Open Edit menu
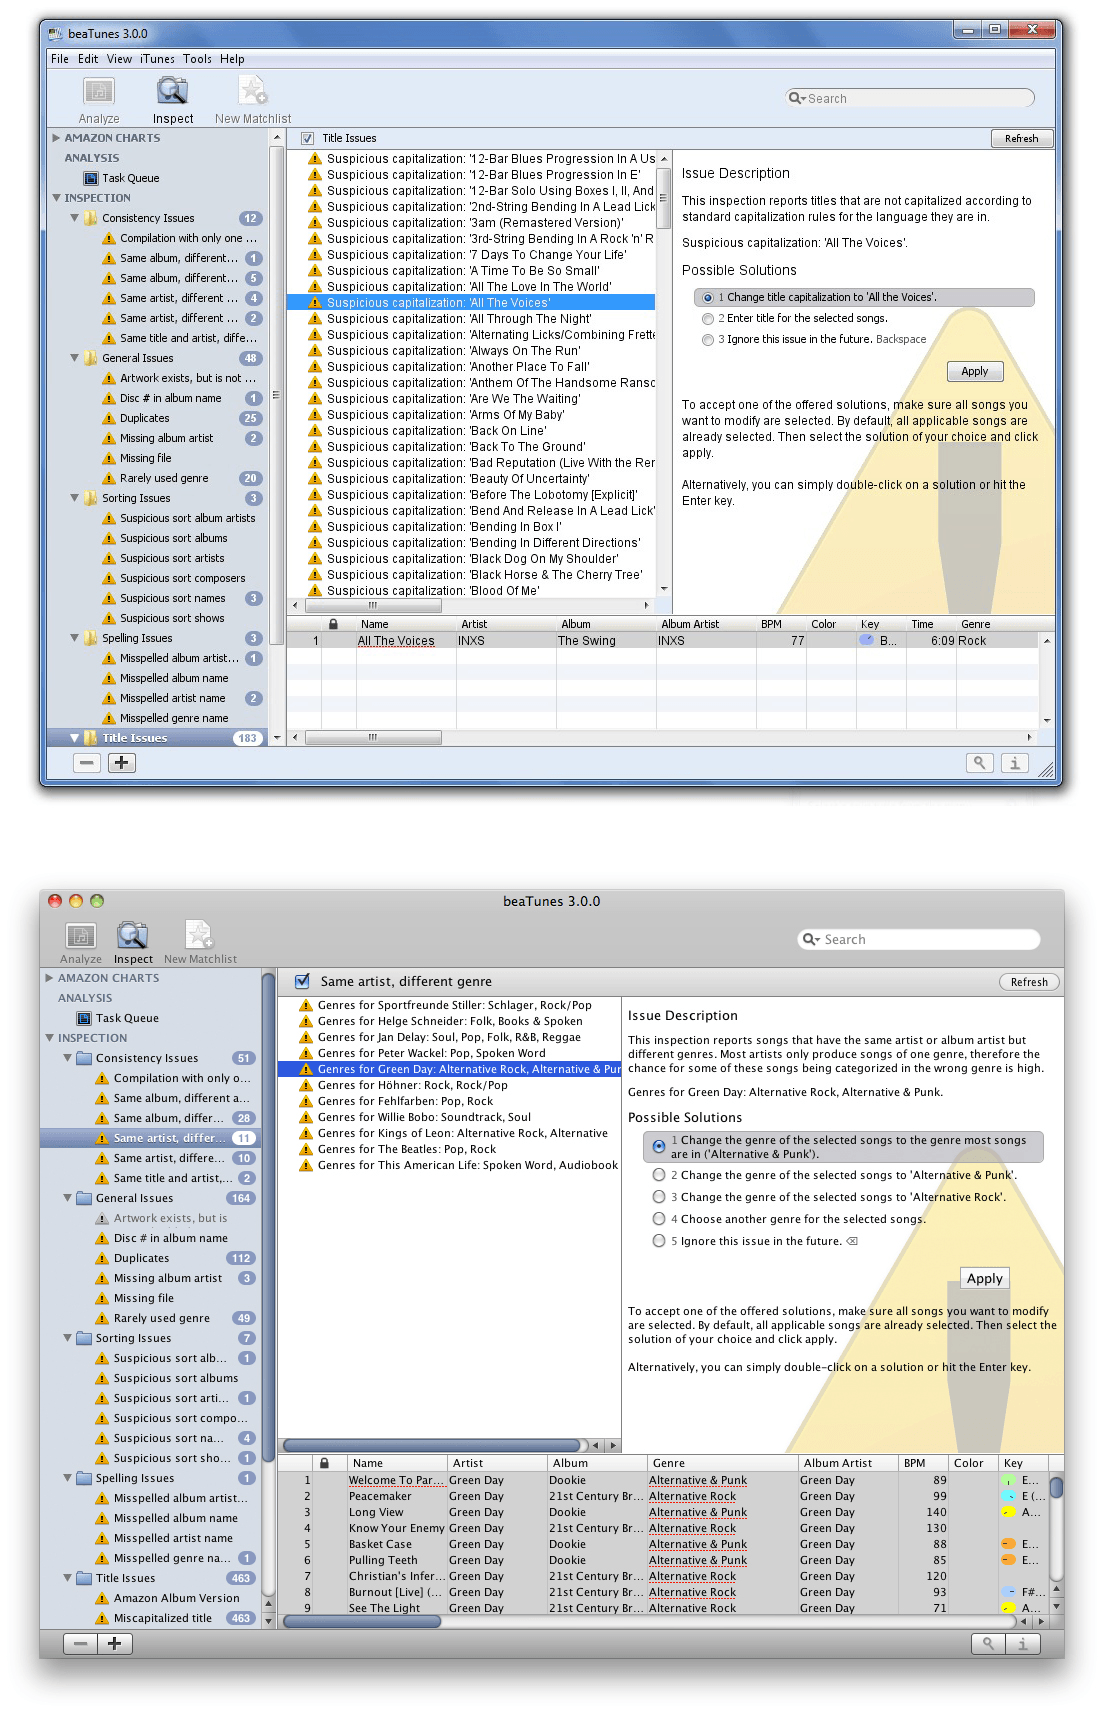The width and height of the screenshot is (1104, 1713). 88,59
